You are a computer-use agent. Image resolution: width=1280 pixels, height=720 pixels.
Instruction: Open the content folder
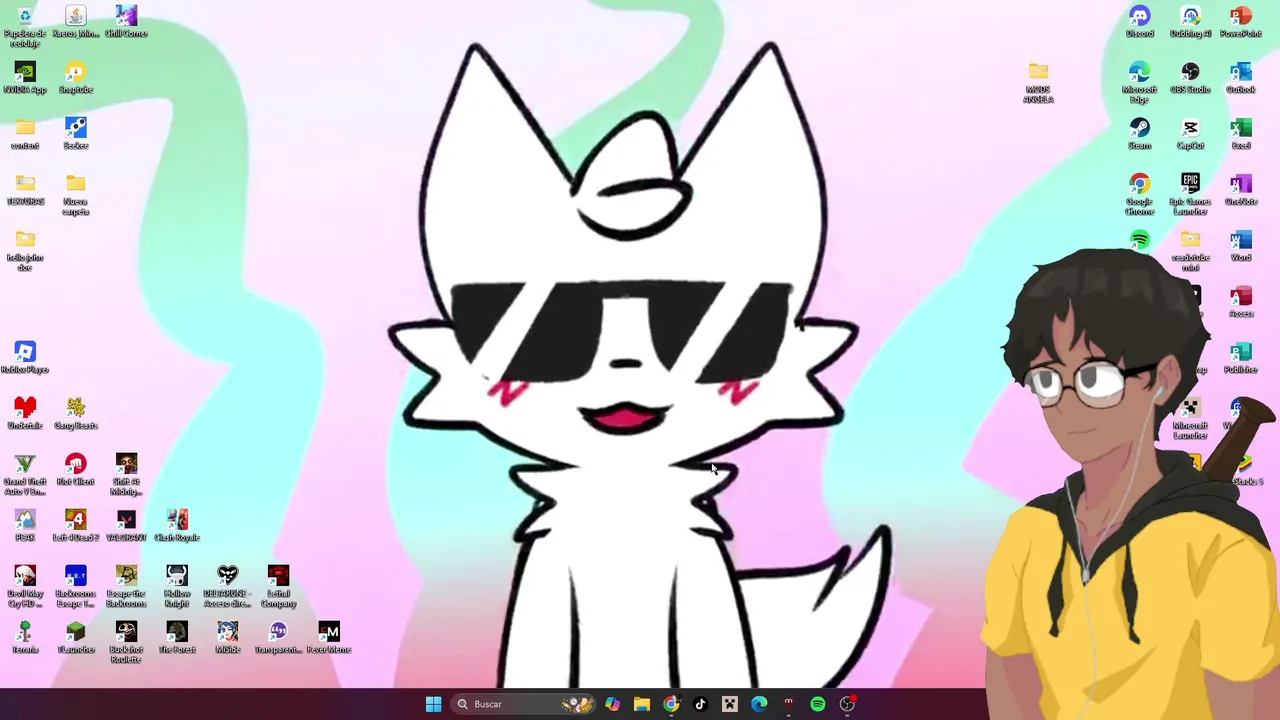pos(25,134)
